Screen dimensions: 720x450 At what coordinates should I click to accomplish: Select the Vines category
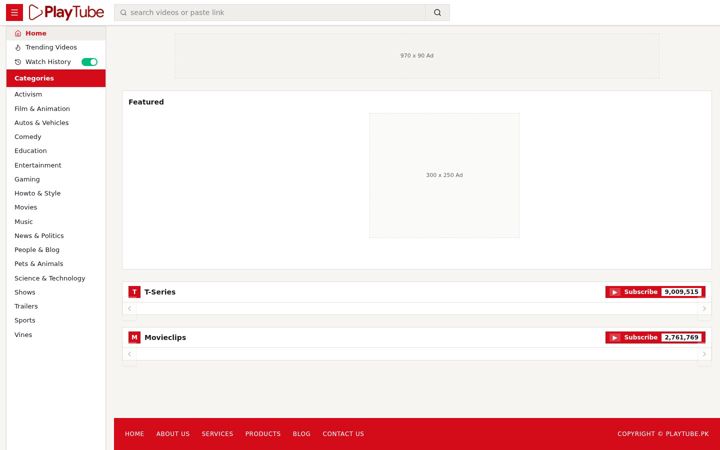tap(23, 335)
